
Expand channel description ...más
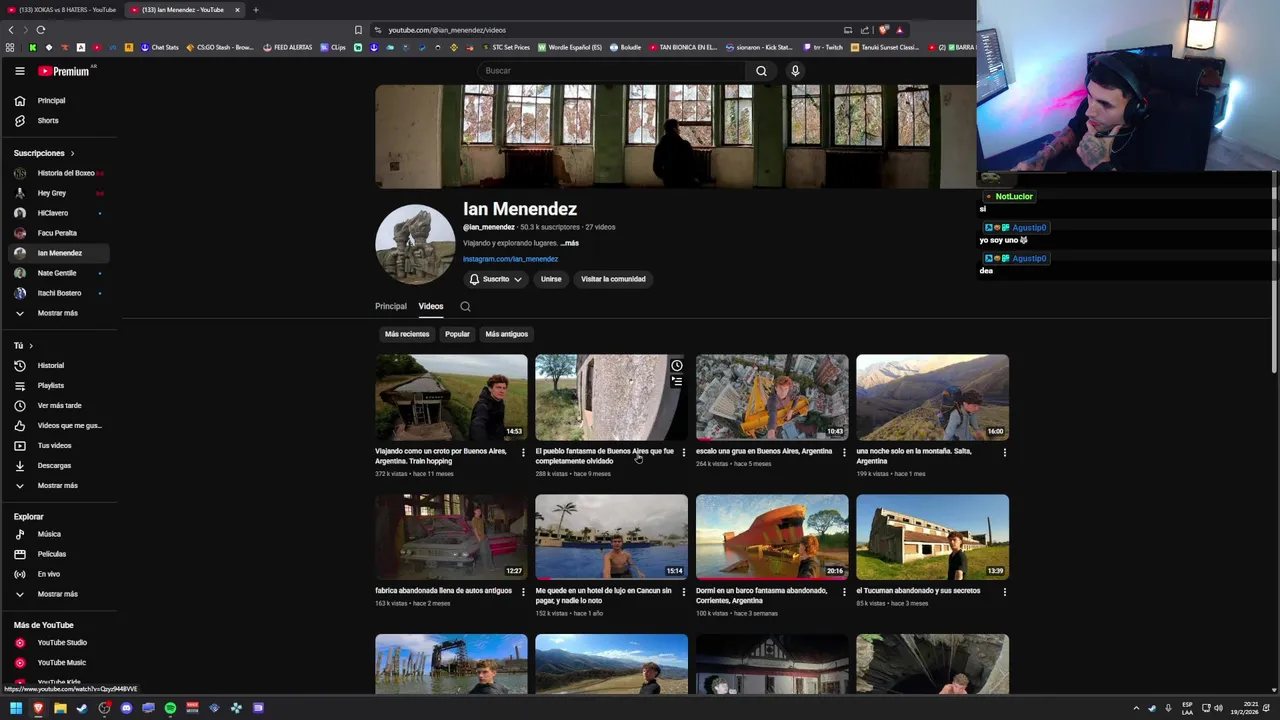569,243
